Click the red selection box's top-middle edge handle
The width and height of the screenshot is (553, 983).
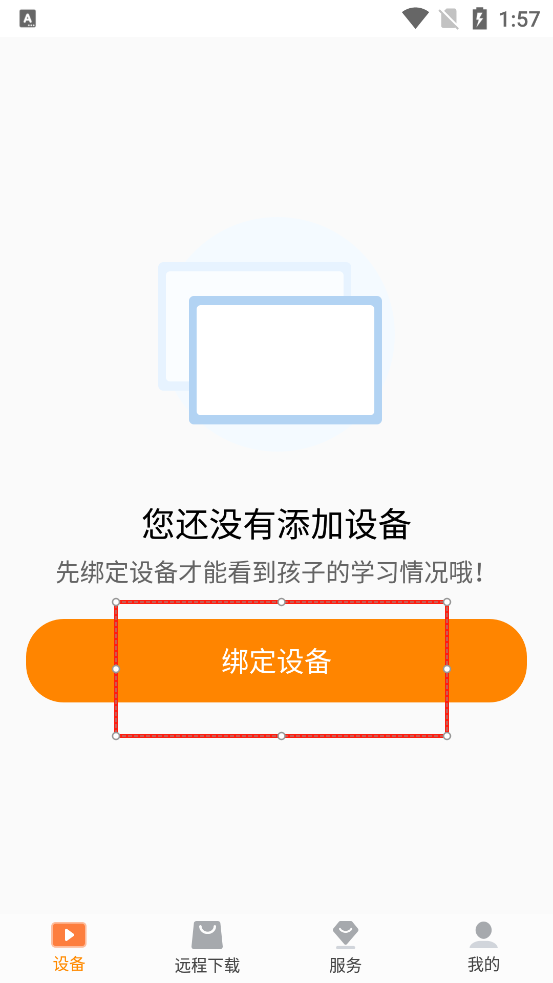282,602
